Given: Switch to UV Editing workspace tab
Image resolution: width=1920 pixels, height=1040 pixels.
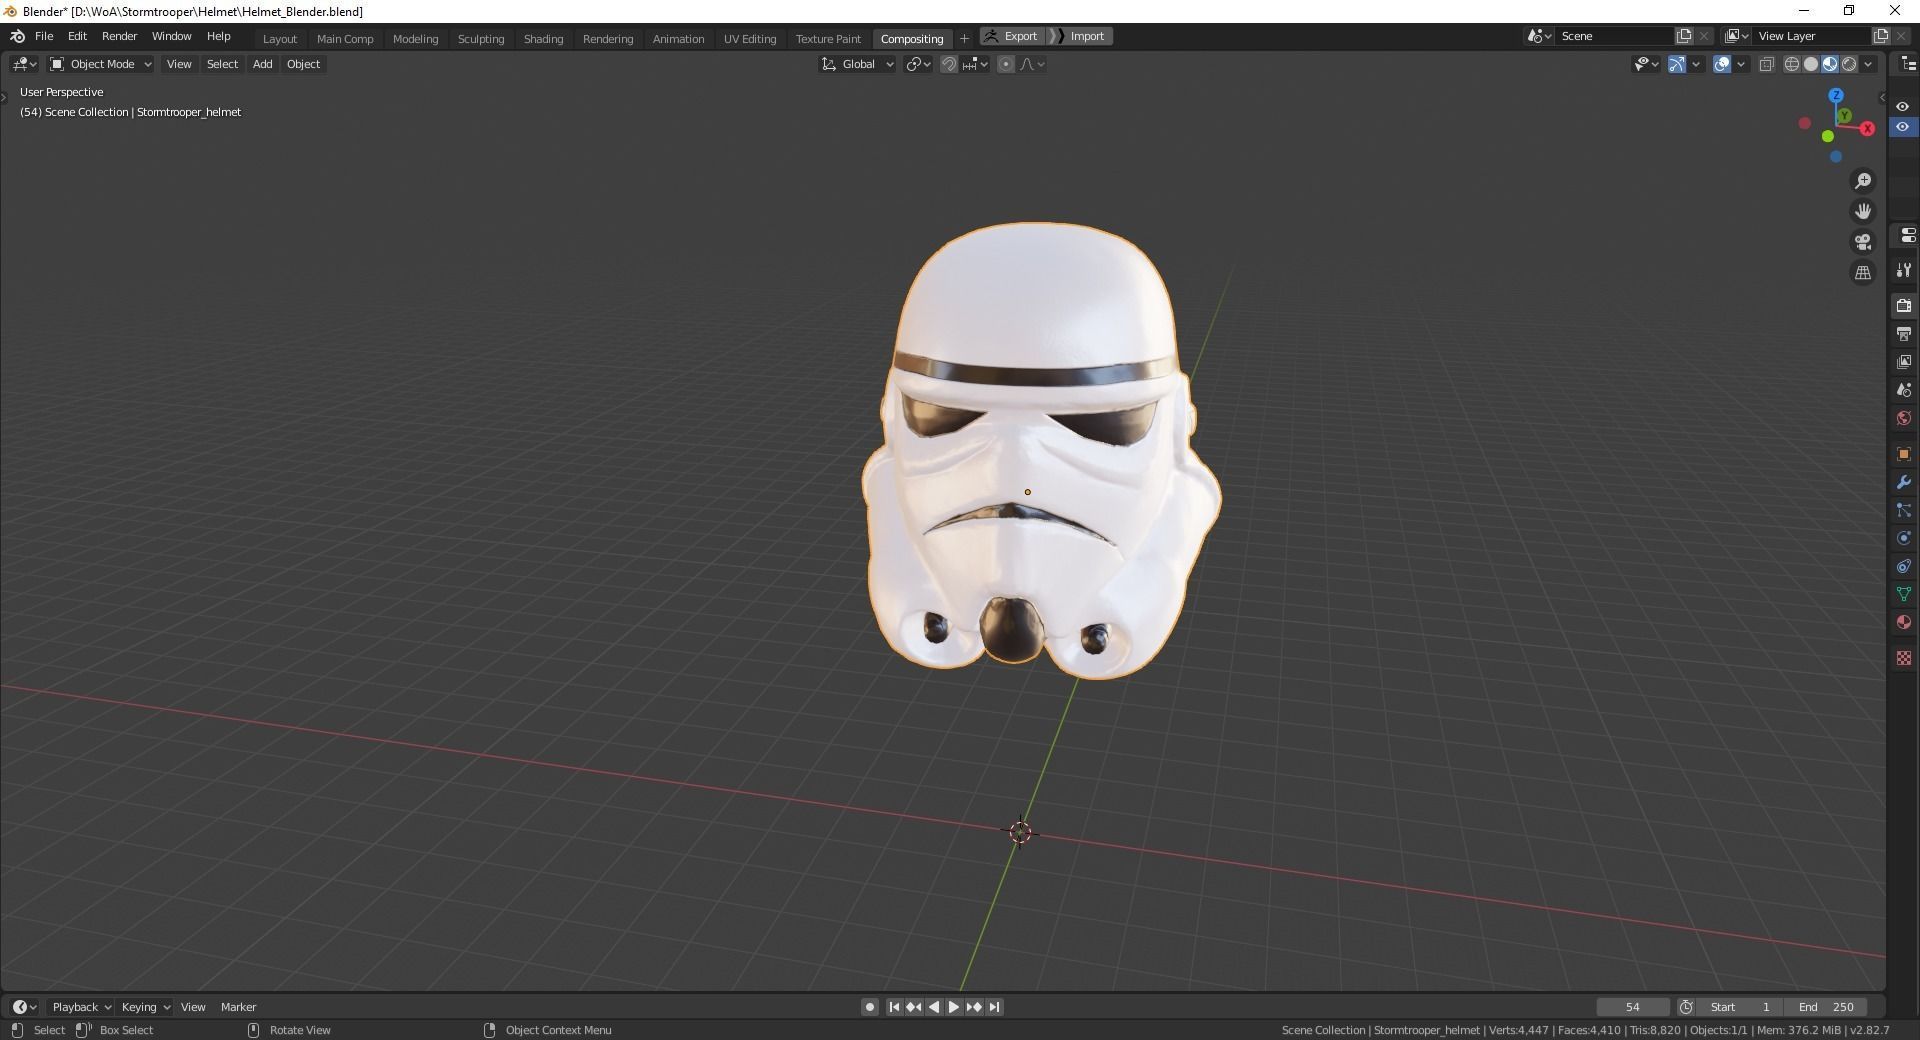Looking at the screenshot, I should click(750, 39).
